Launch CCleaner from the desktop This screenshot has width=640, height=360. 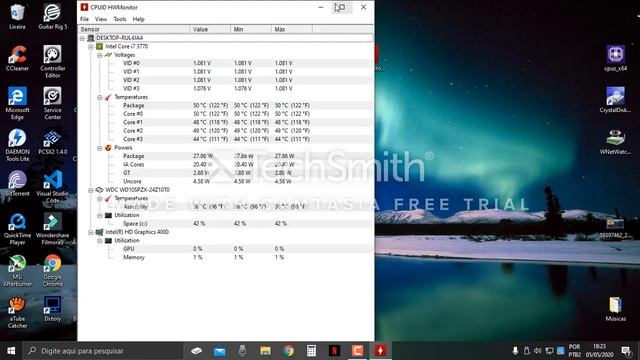click(x=17, y=58)
